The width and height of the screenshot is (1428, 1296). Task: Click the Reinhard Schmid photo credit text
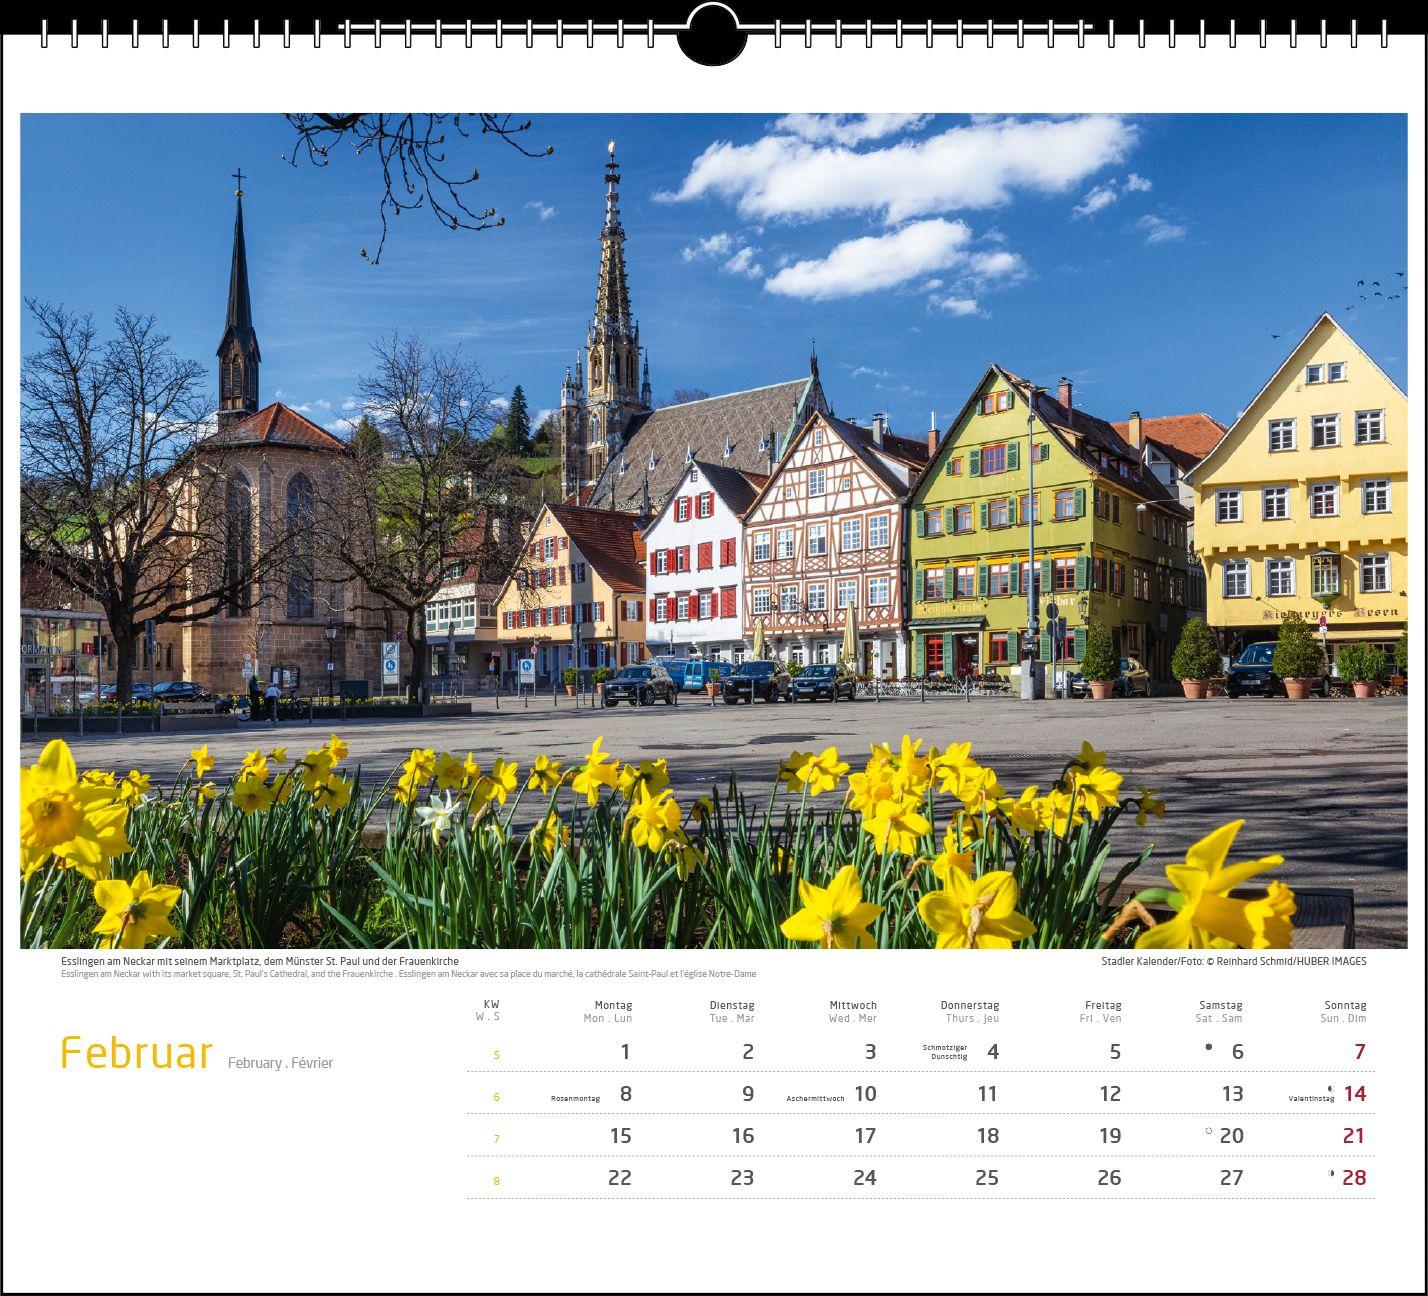[x=1235, y=961]
